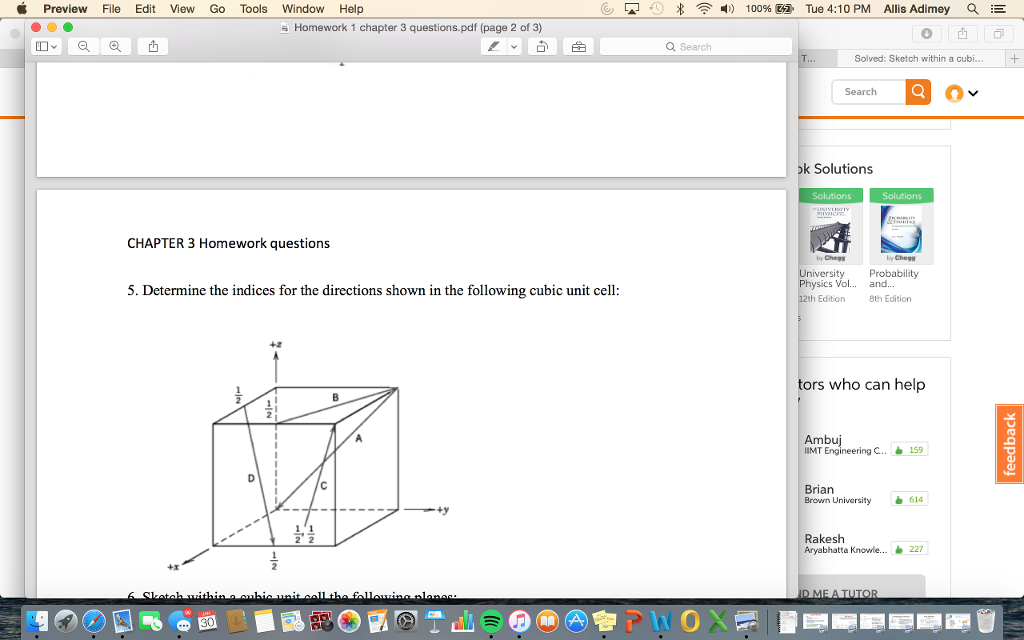This screenshot has width=1024, height=640.
Task: Open Safari from the dock
Action: pos(94,621)
